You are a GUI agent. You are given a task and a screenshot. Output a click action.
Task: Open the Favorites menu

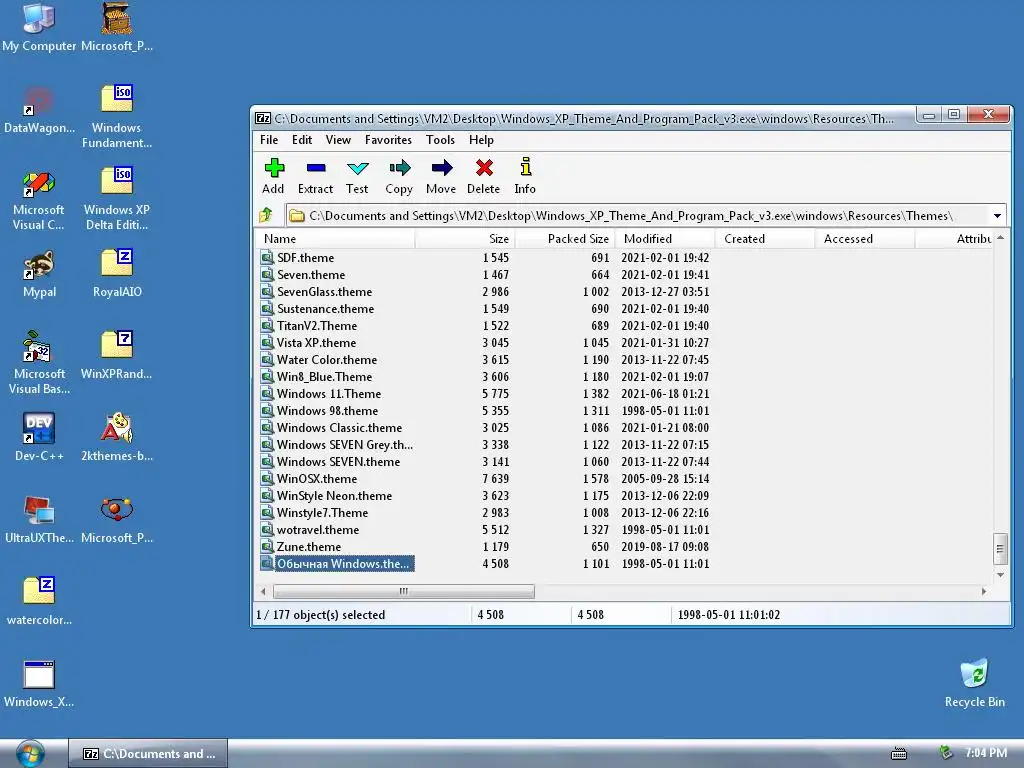point(389,140)
